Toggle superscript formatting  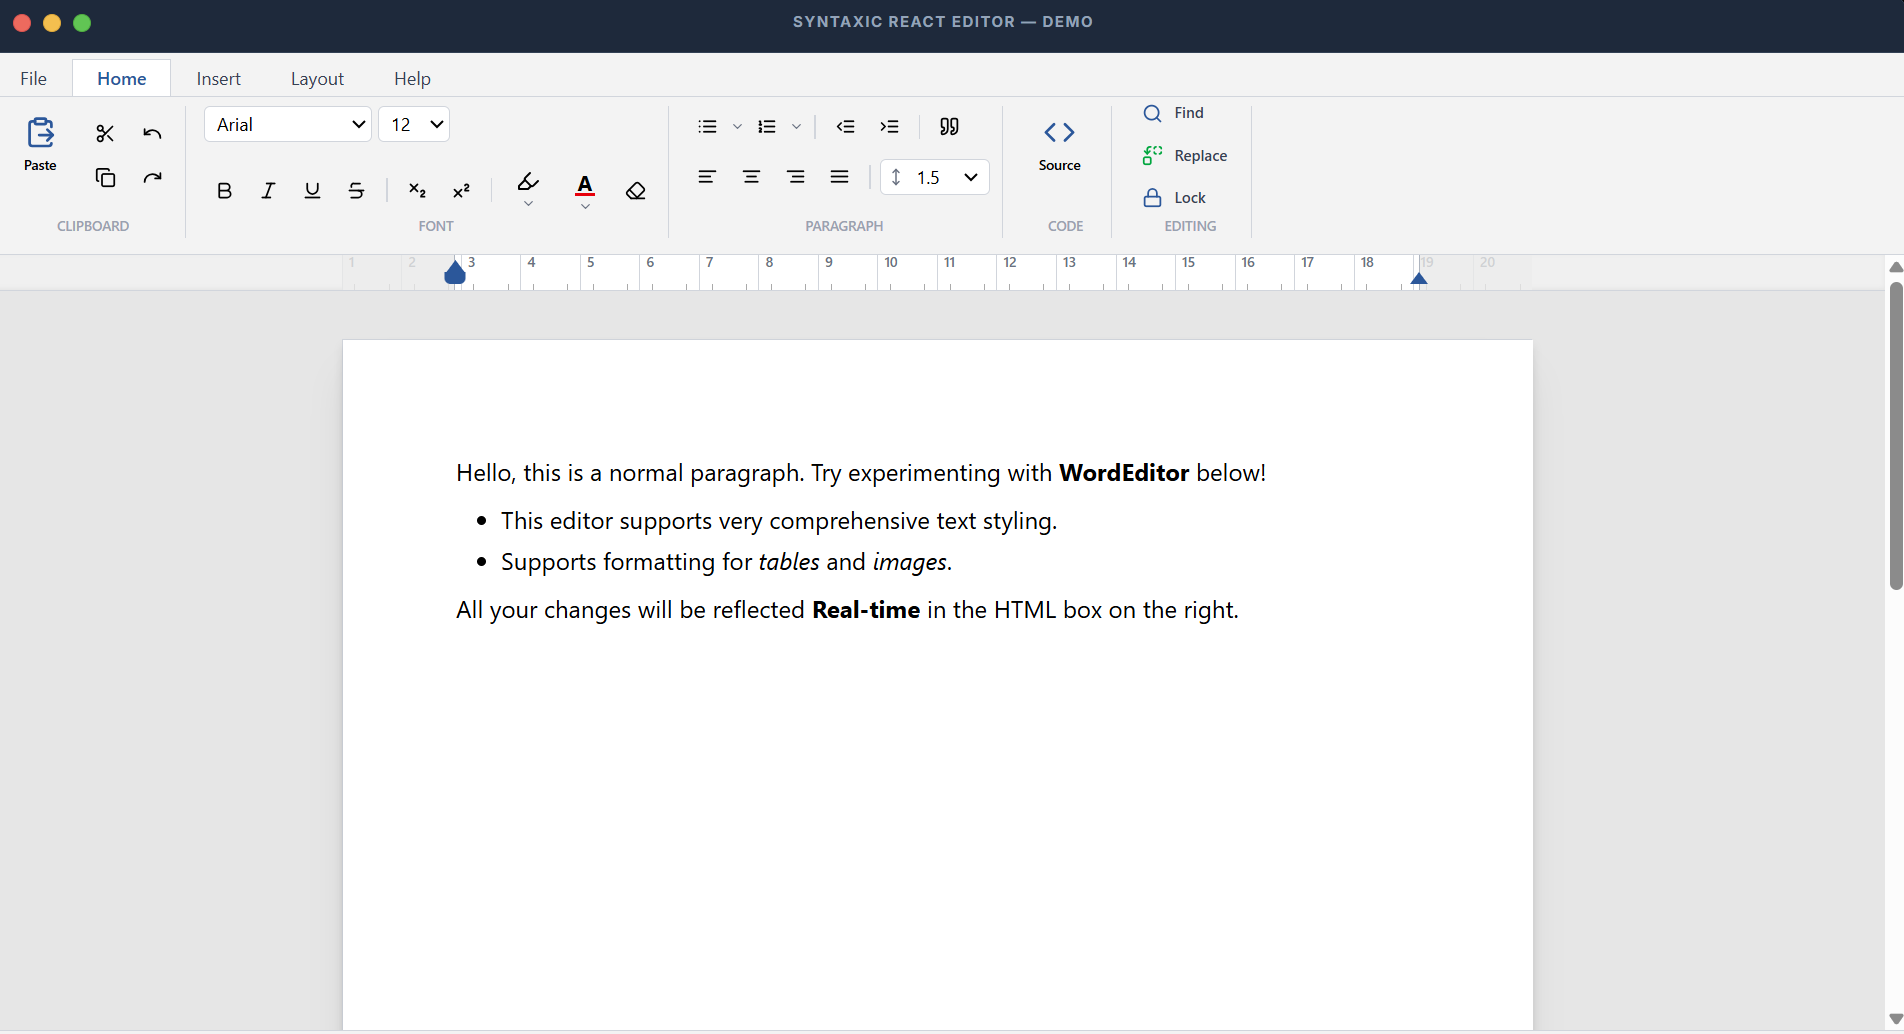point(461,190)
